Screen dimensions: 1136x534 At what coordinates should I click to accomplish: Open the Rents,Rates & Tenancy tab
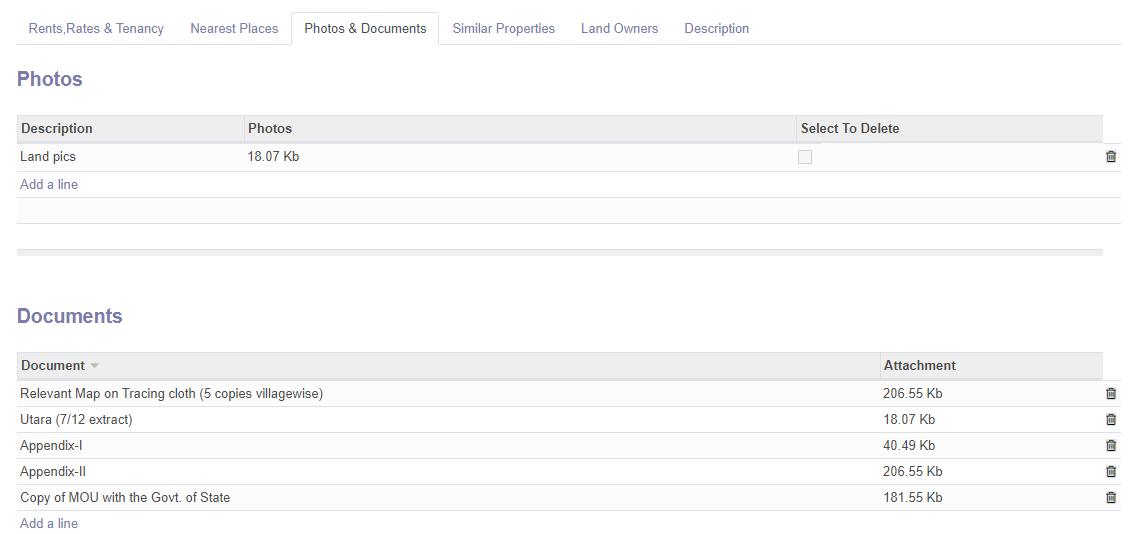pos(96,28)
